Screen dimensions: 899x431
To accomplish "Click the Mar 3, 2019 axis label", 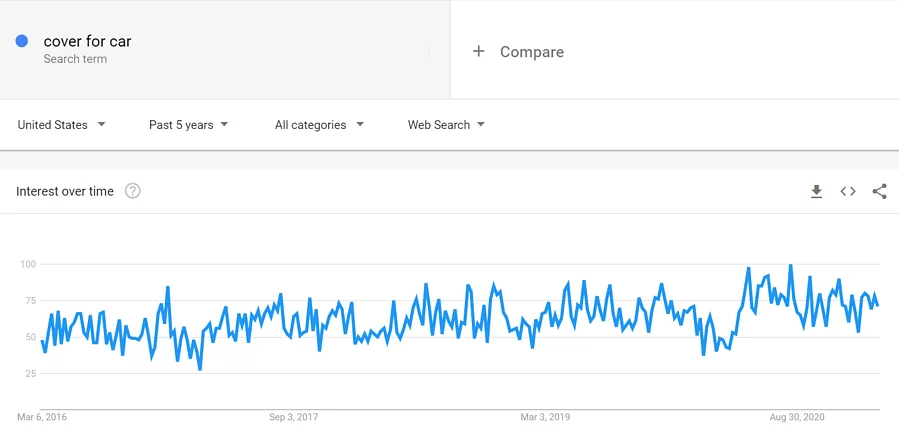I will (545, 417).
